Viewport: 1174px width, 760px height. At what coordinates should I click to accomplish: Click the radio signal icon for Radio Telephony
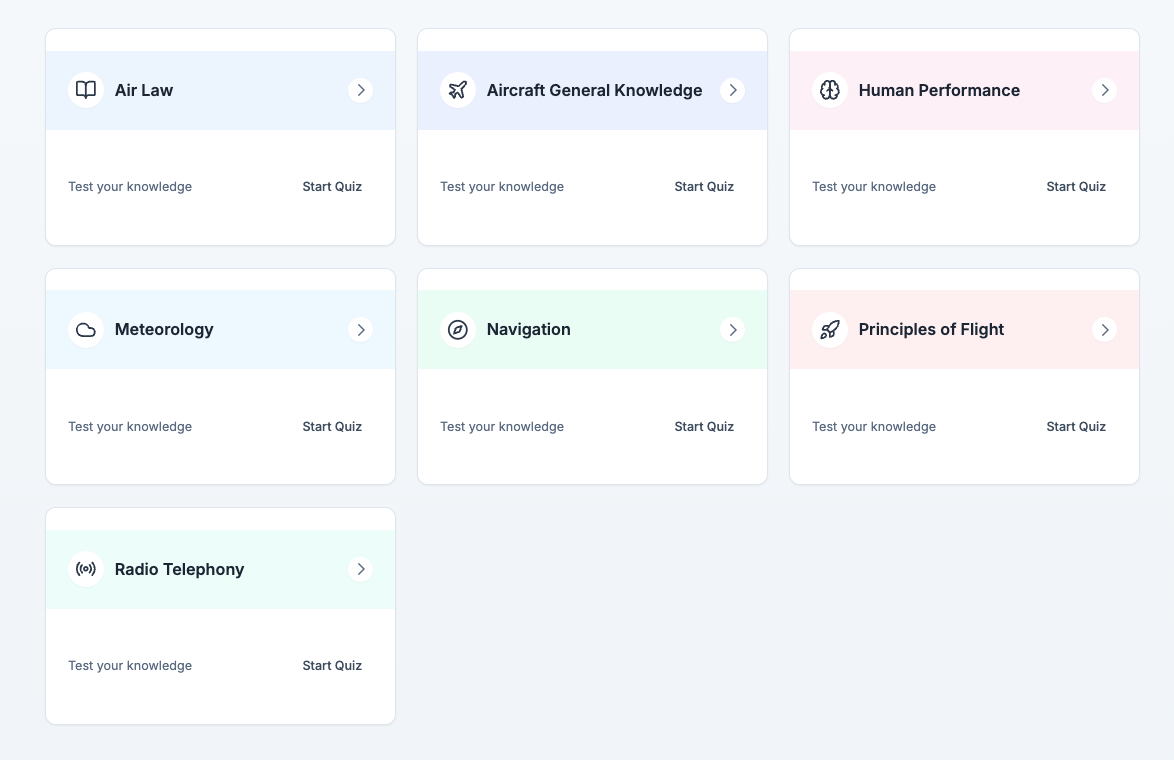tap(86, 569)
